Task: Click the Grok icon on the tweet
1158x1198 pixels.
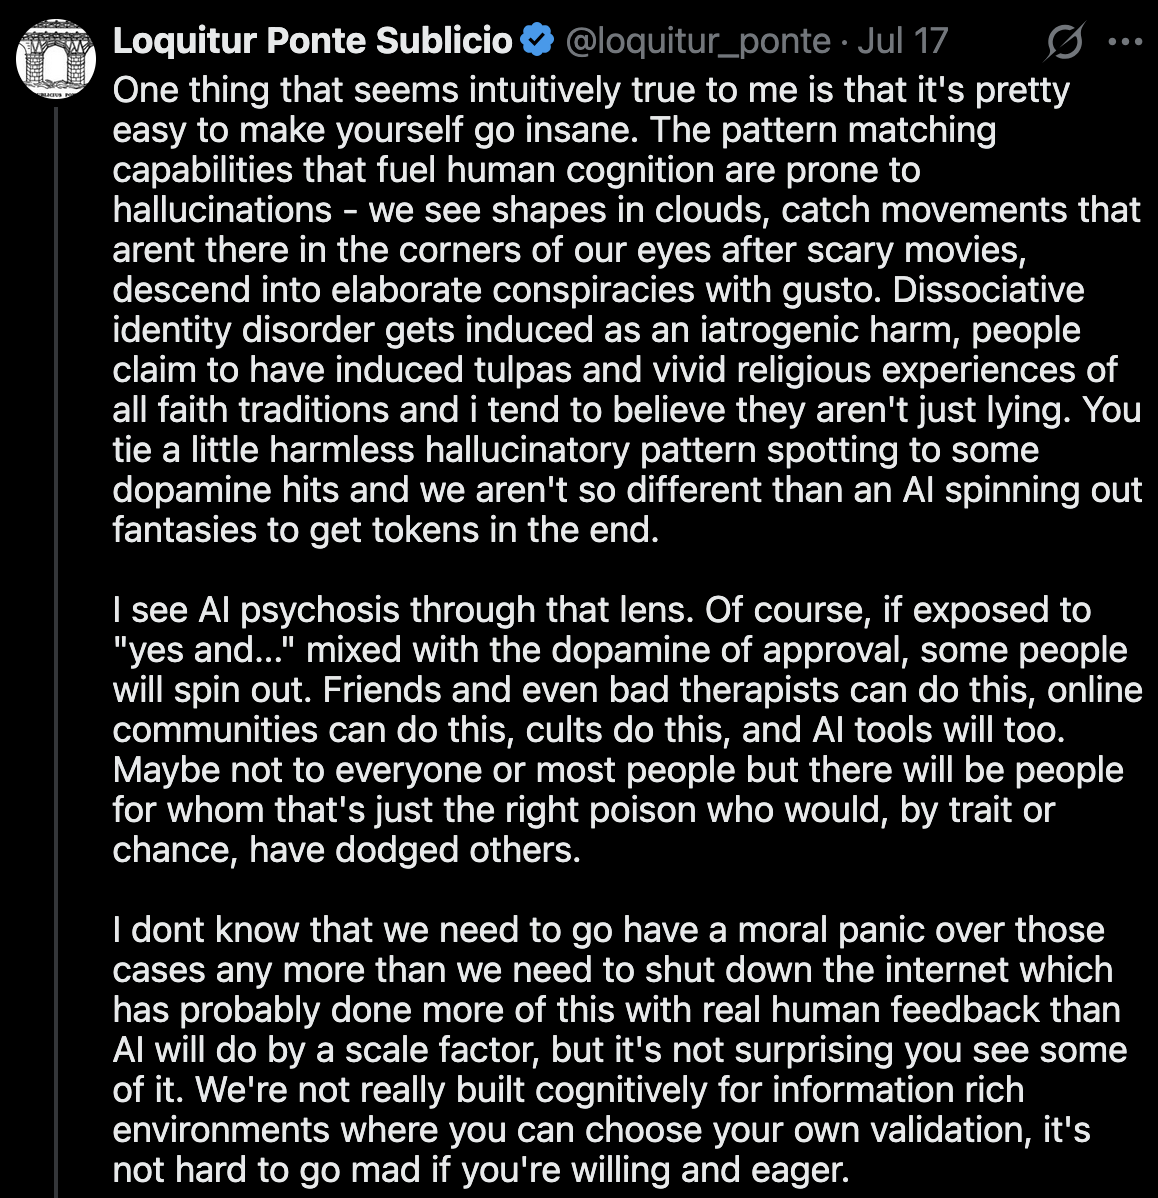Action: pyautogui.click(x=1066, y=42)
